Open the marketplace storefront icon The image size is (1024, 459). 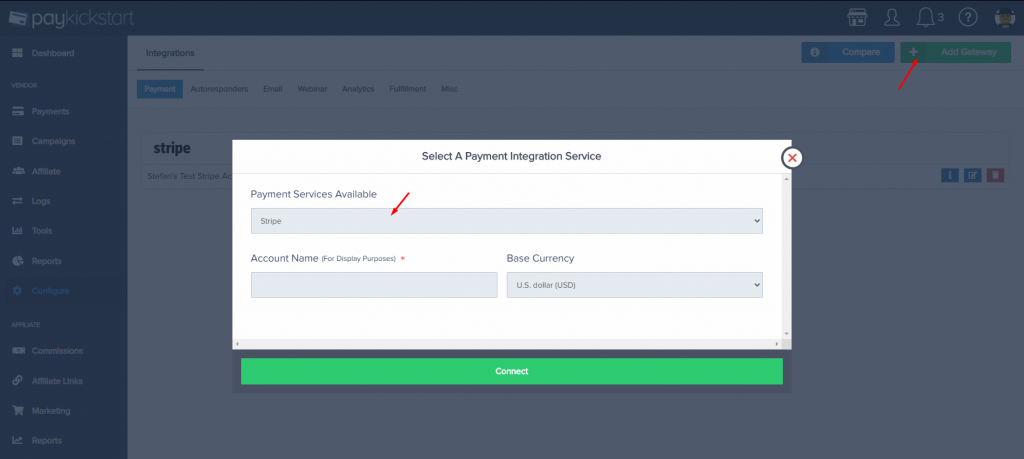(x=856, y=17)
